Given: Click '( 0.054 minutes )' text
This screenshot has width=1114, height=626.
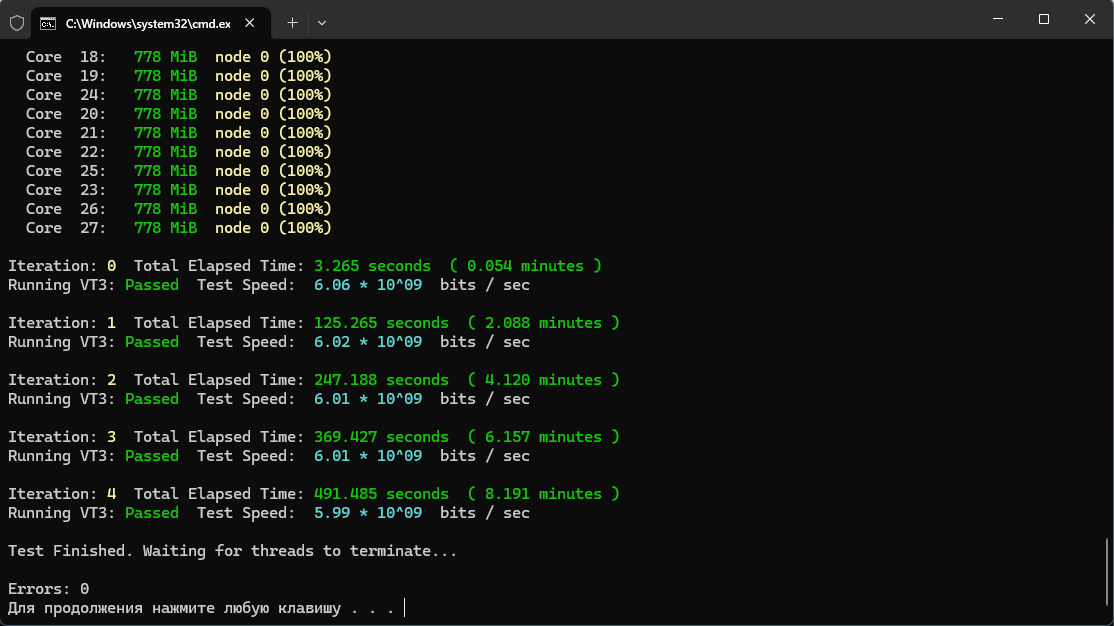Looking at the screenshot, I should coord(526,266).
